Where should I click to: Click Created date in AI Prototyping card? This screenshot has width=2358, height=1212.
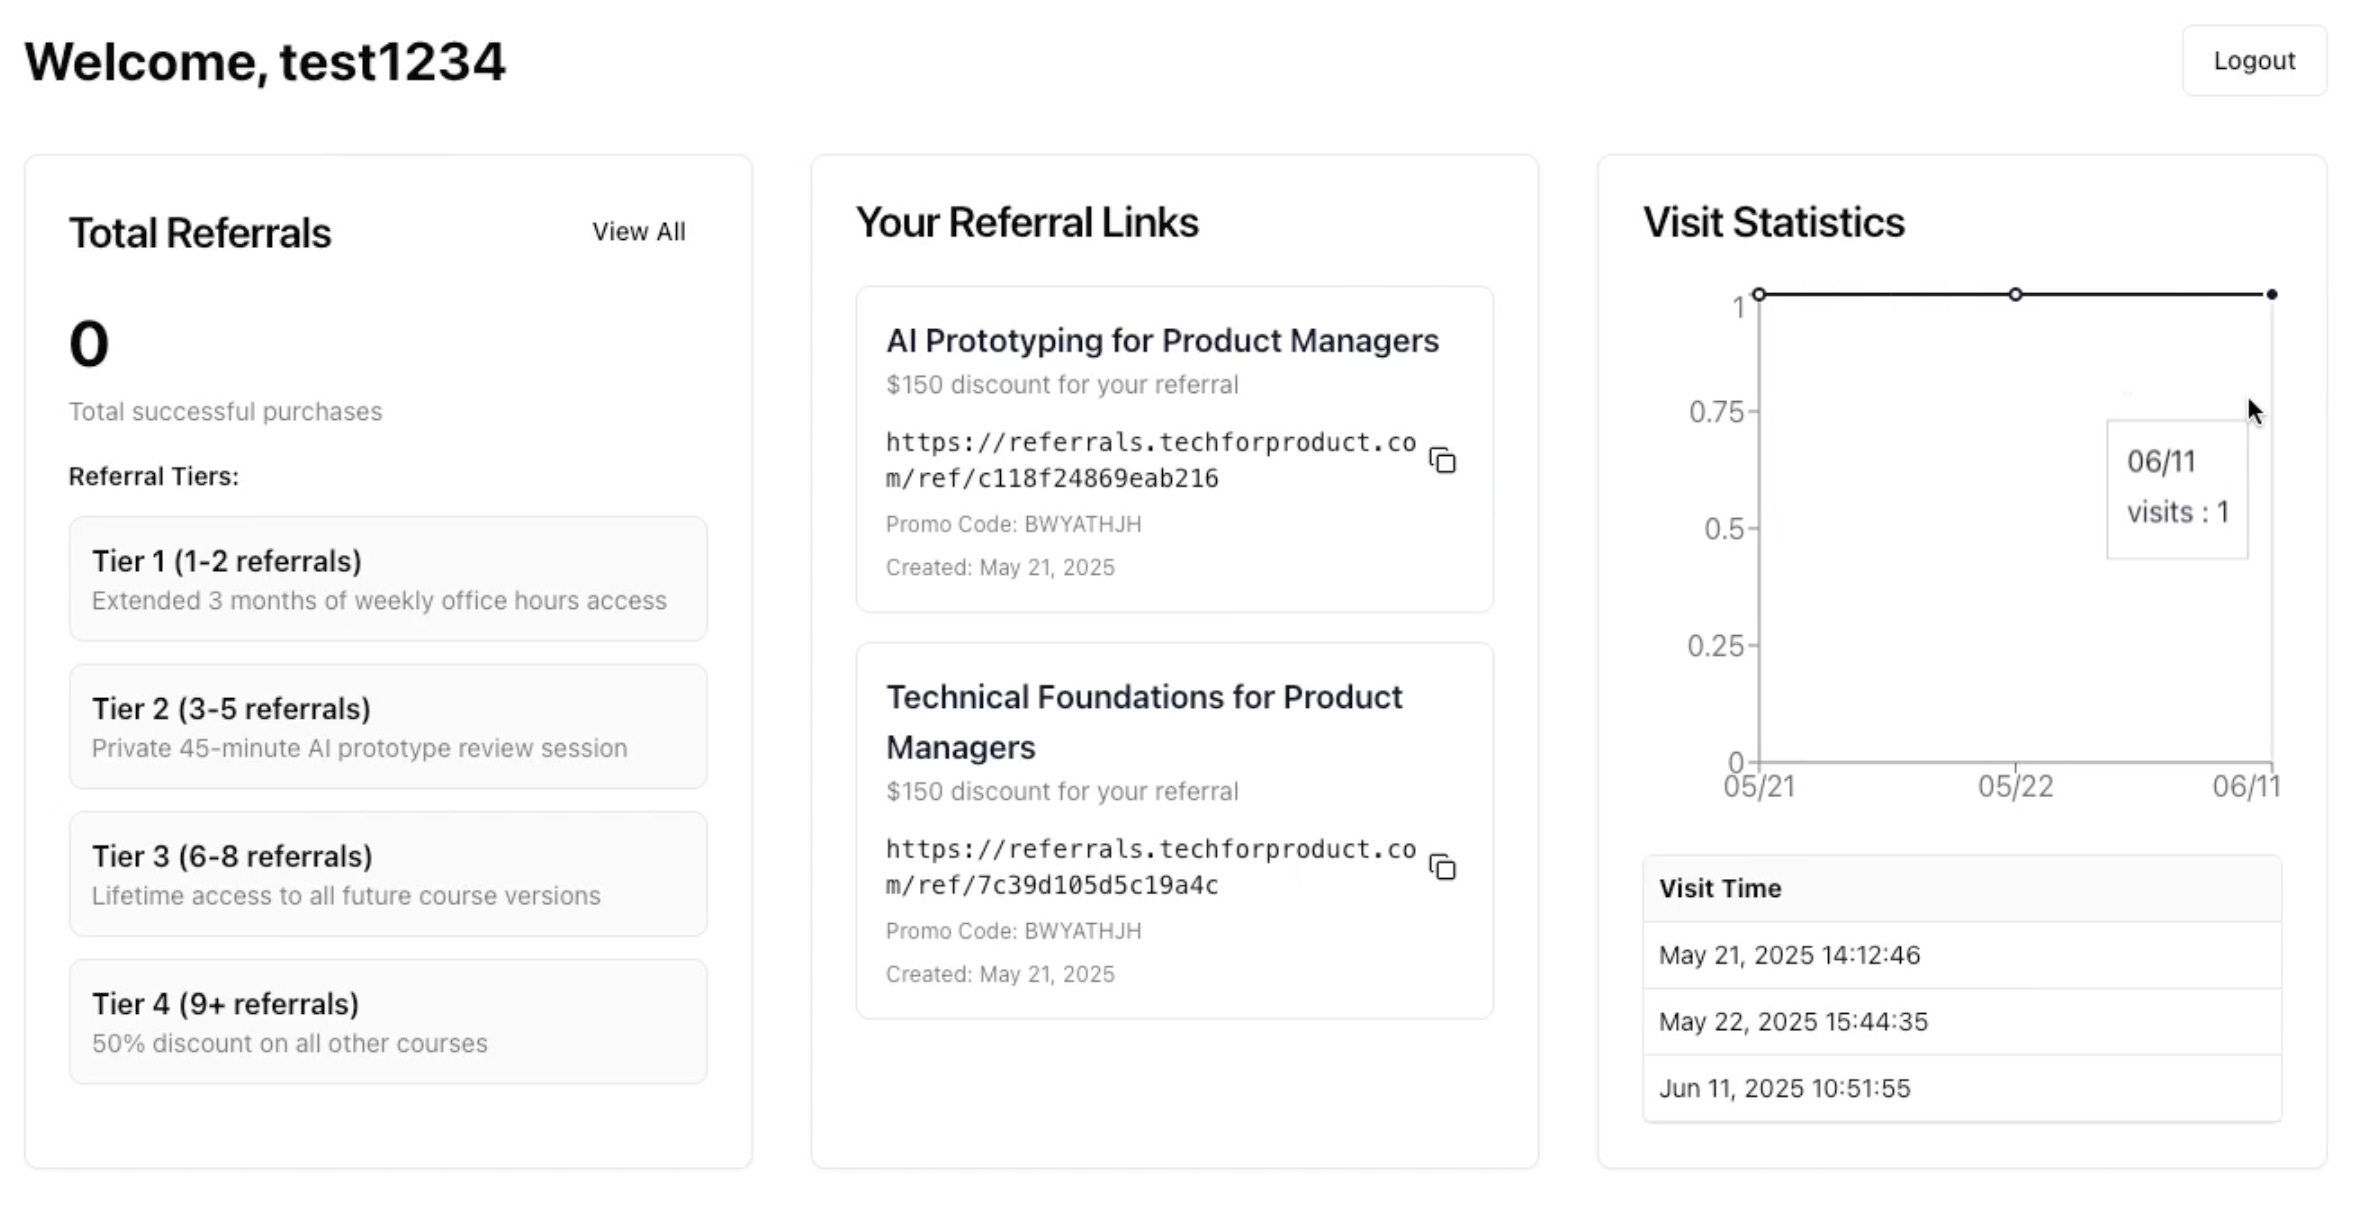pos(1000,568)
